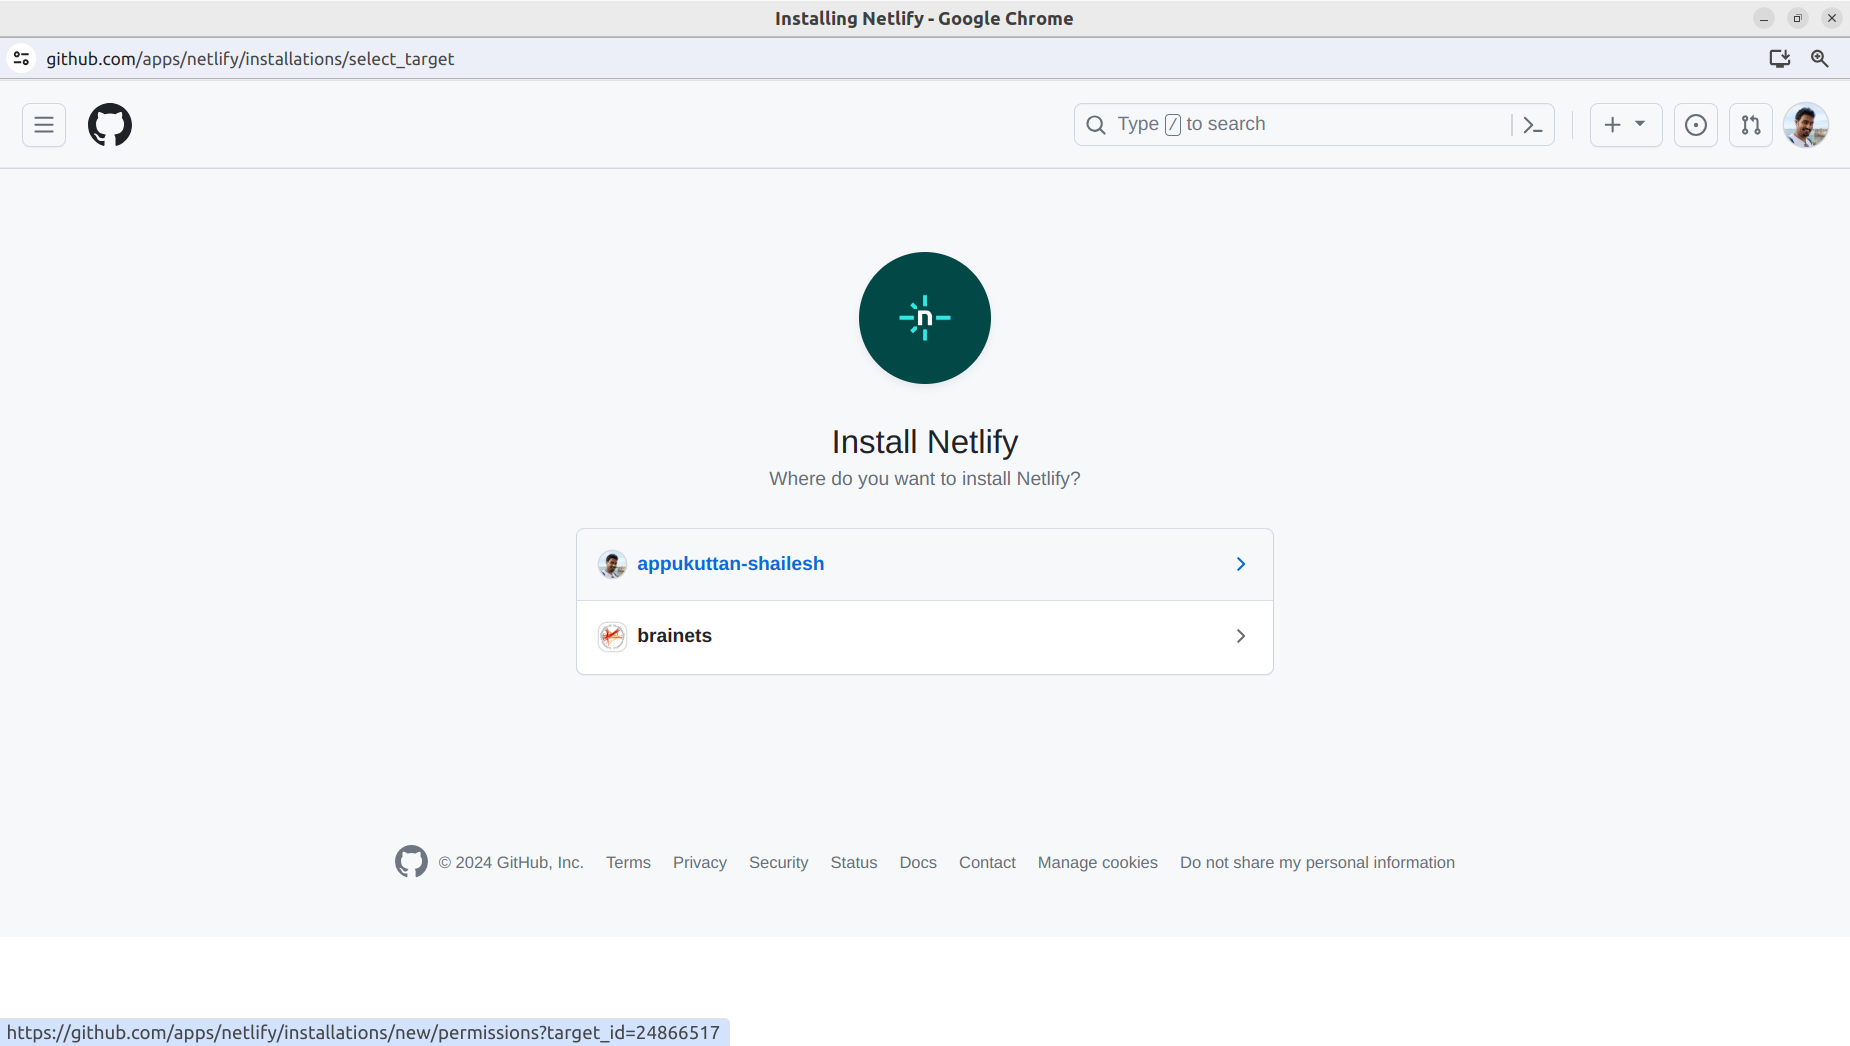Open the Manage cookies link
This screenshot has width=1850, height=1046.
[x=1097, y=862]
